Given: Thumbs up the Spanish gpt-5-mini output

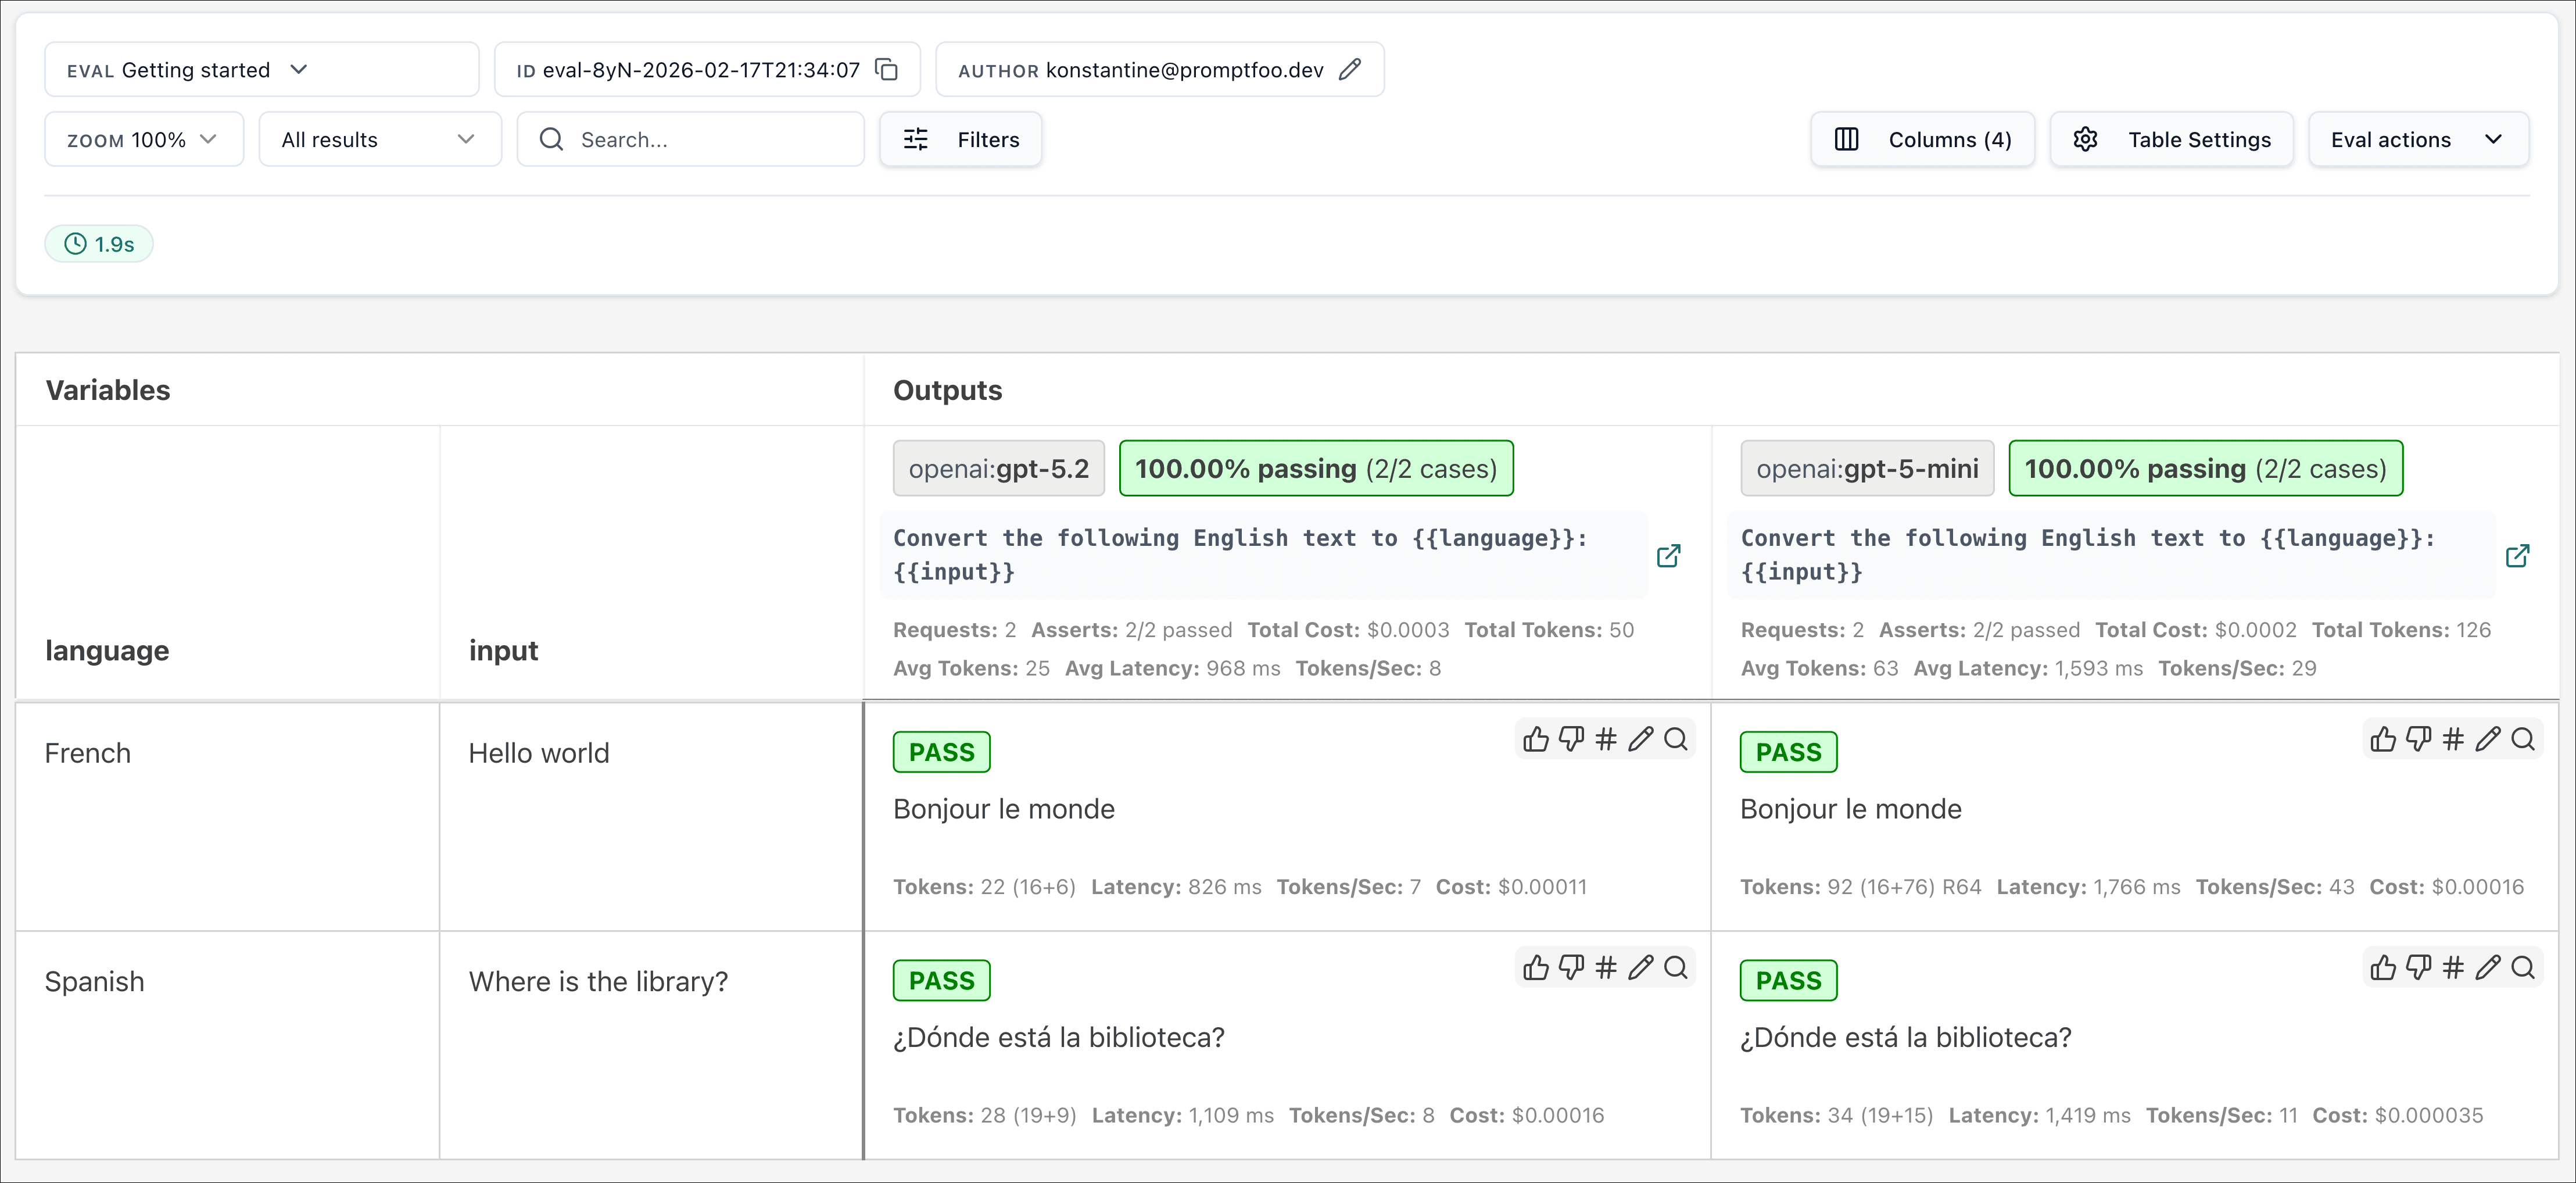Looking at the screenshot, I should 2383,967.
